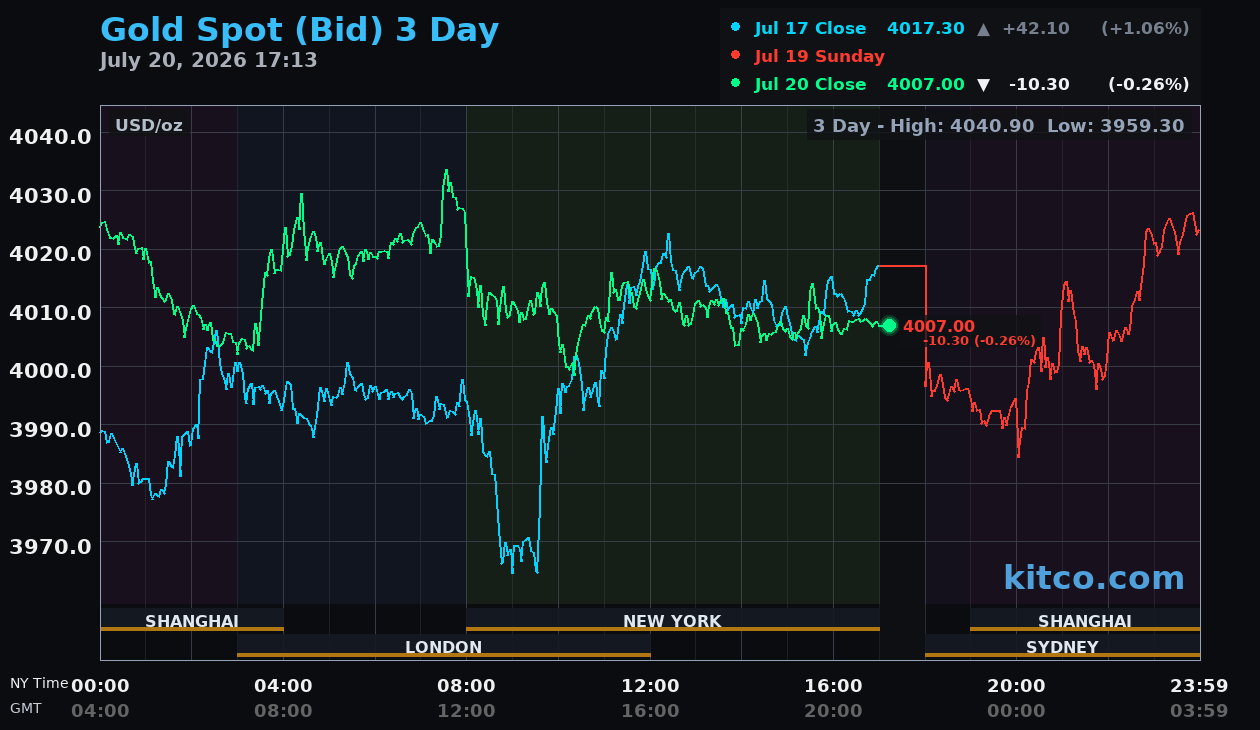Click the 4017.30 close value

[926, 28]
